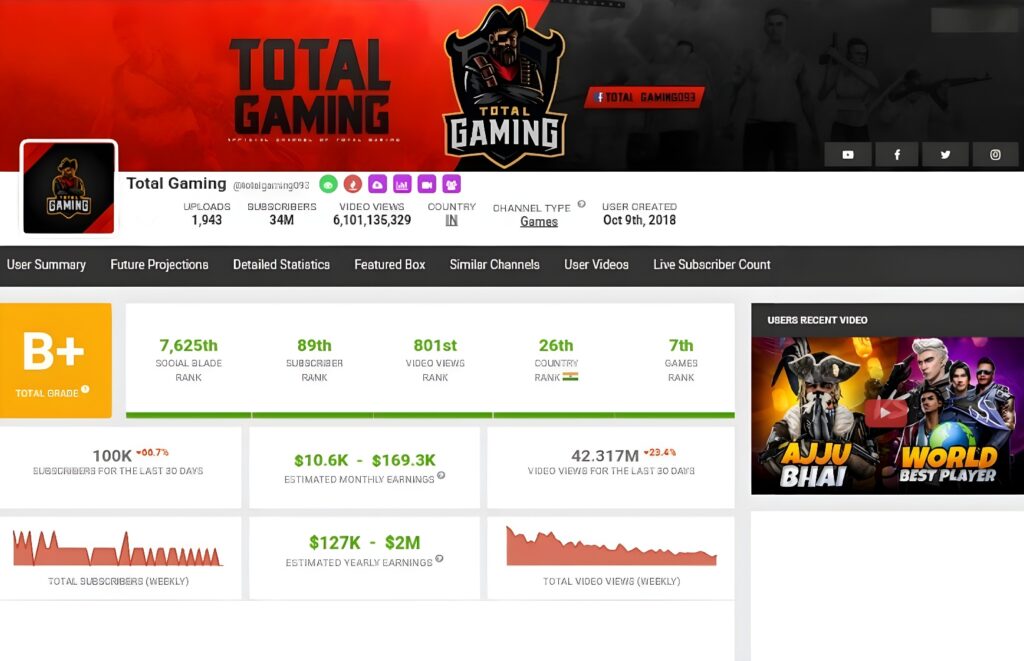Go to the Similar Channels tab

click(494, 265)
